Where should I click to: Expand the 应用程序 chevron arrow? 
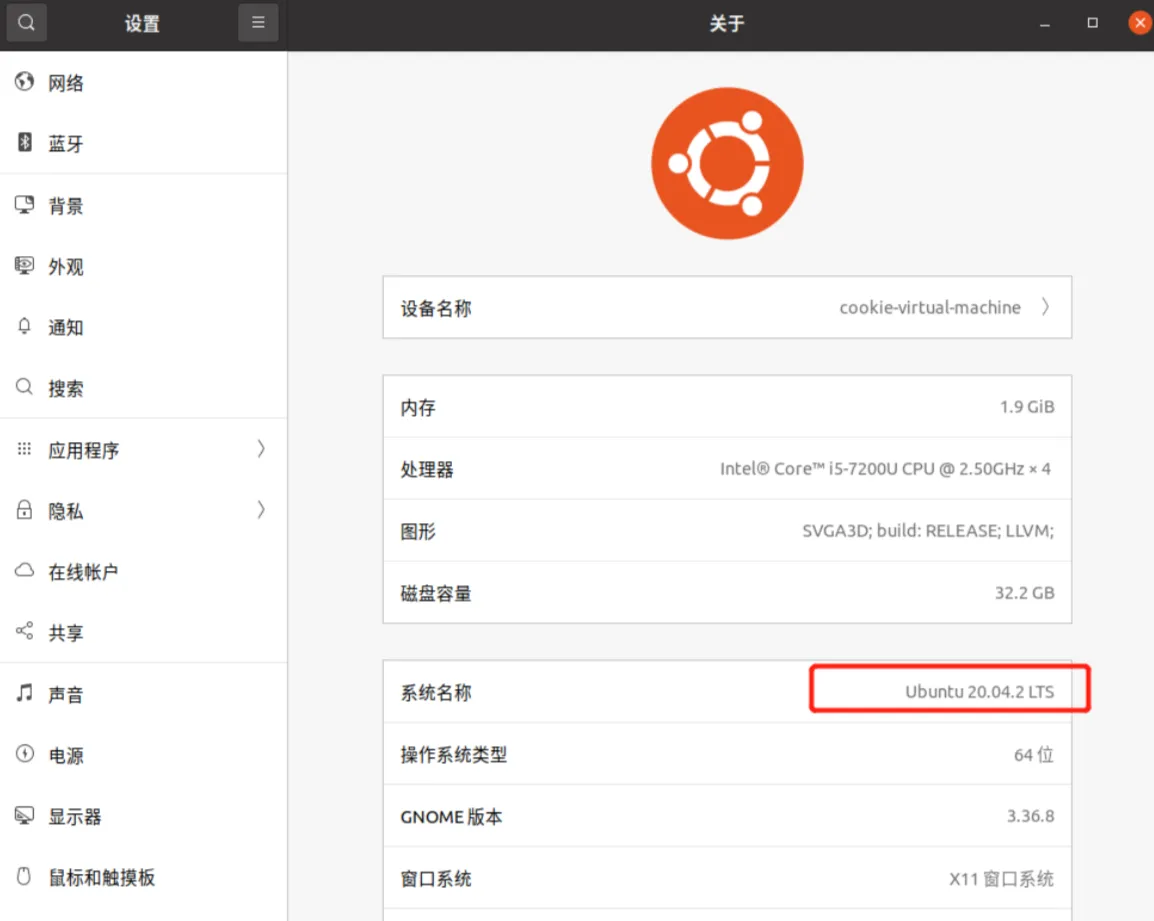pyautogui.click(x=261, y=449)
